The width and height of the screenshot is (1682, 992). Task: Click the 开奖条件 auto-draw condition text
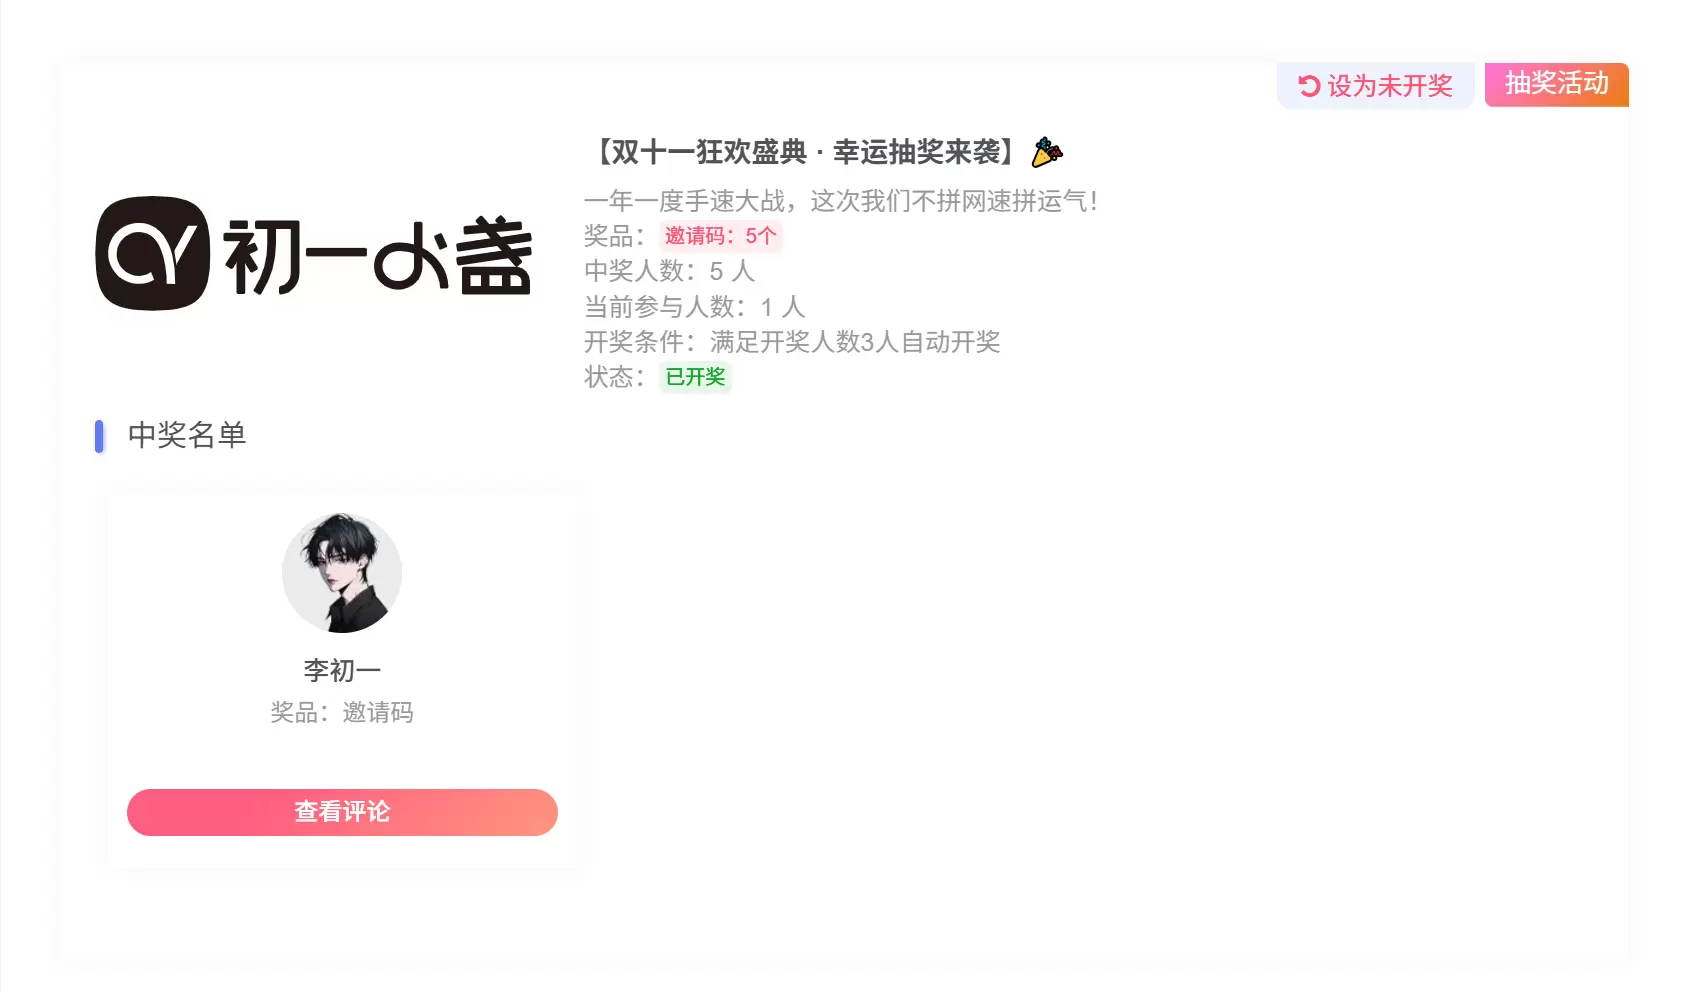pyautogui.click(x=792, y=342)
